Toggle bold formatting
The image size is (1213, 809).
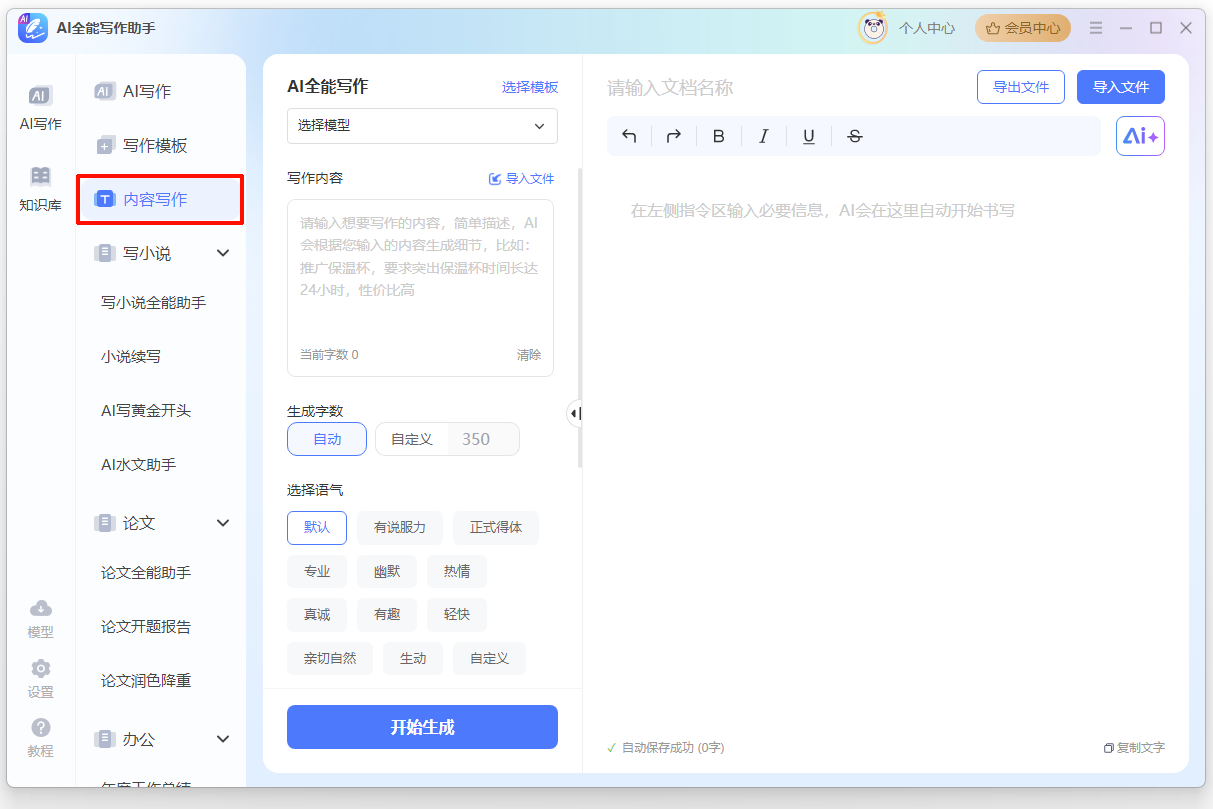pyautogui.click(x=718, y=135)
